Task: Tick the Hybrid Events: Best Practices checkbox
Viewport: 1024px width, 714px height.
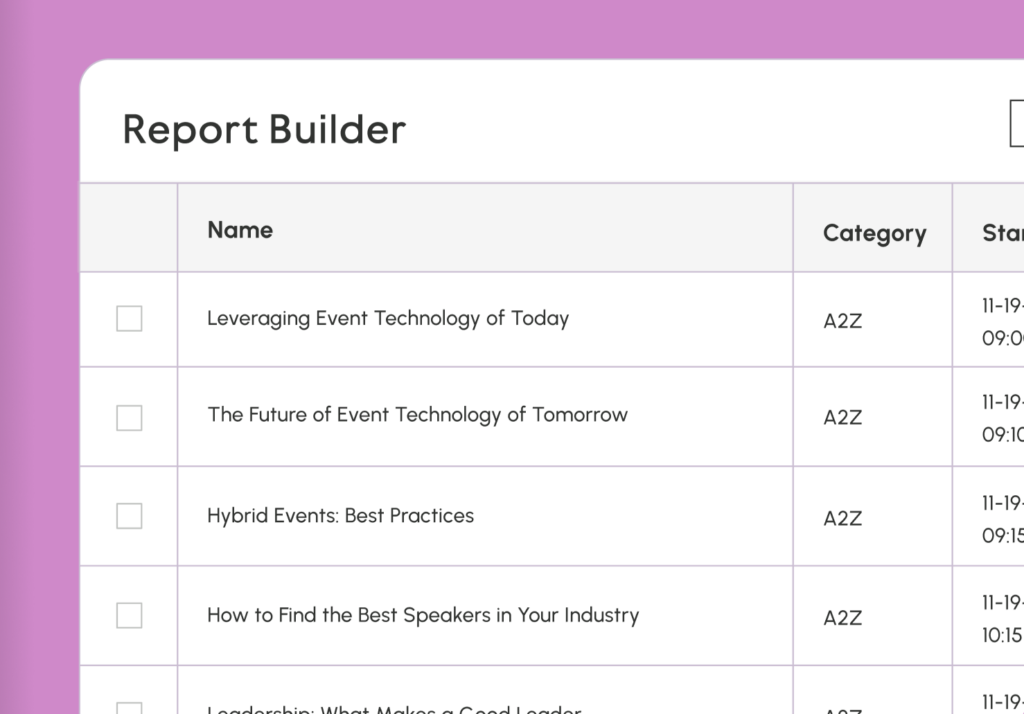Action: point(129,516)
